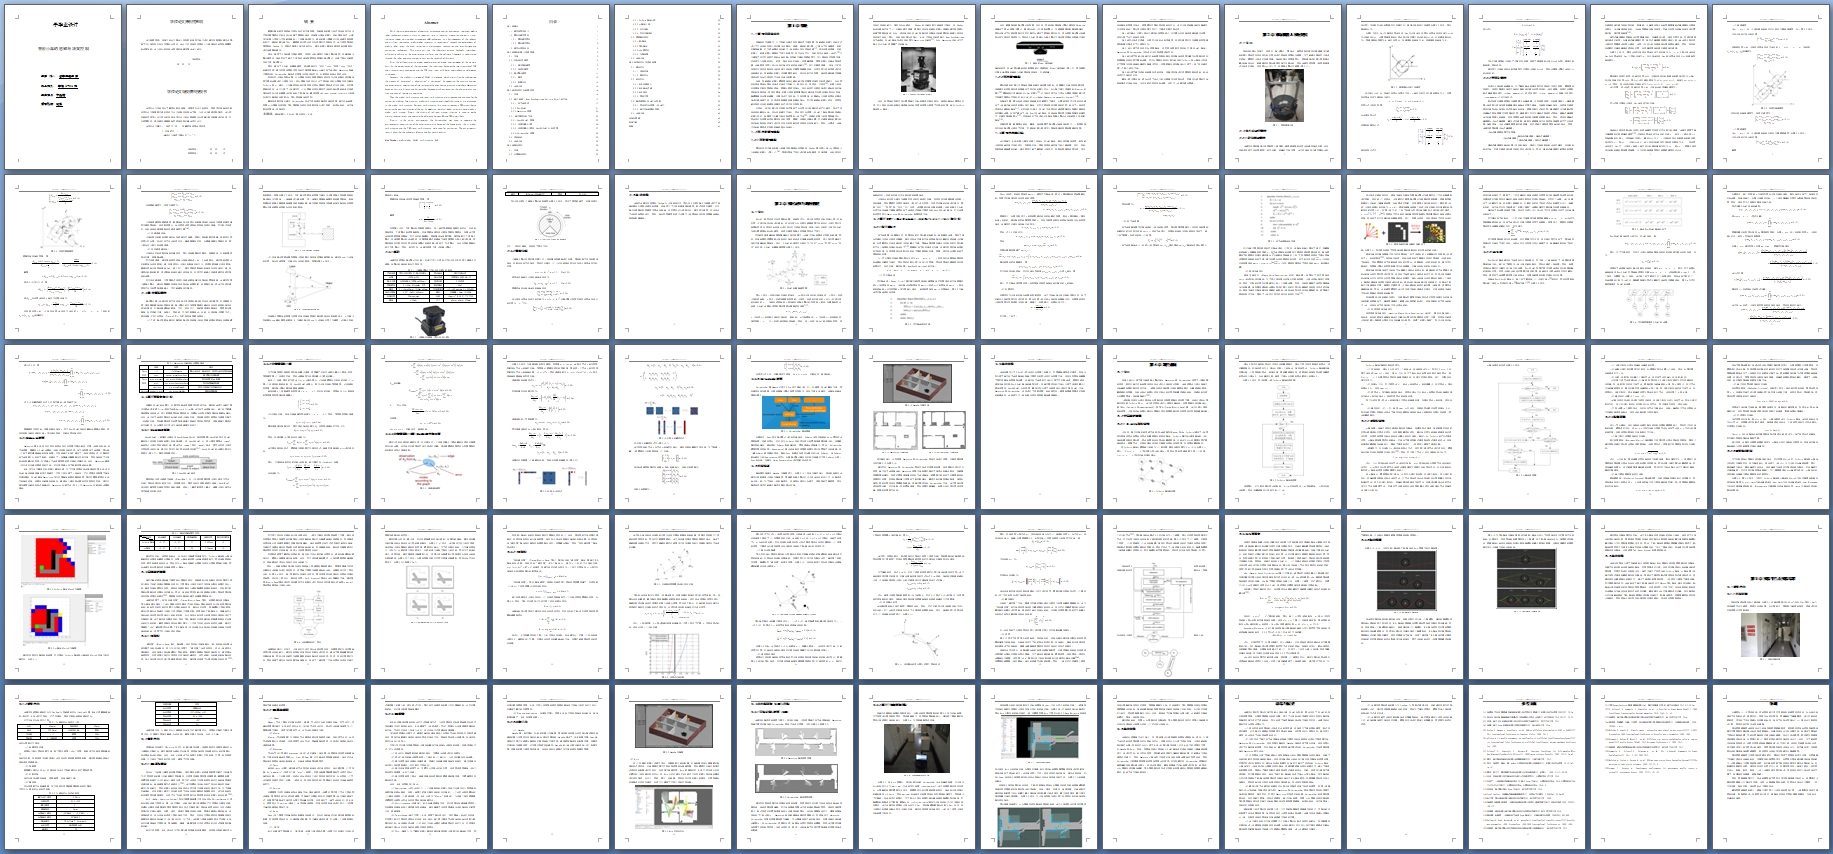Select the English Abstract page
Image resolution: width=1833 pixels, height=854 pixels.
click(428, 86)
